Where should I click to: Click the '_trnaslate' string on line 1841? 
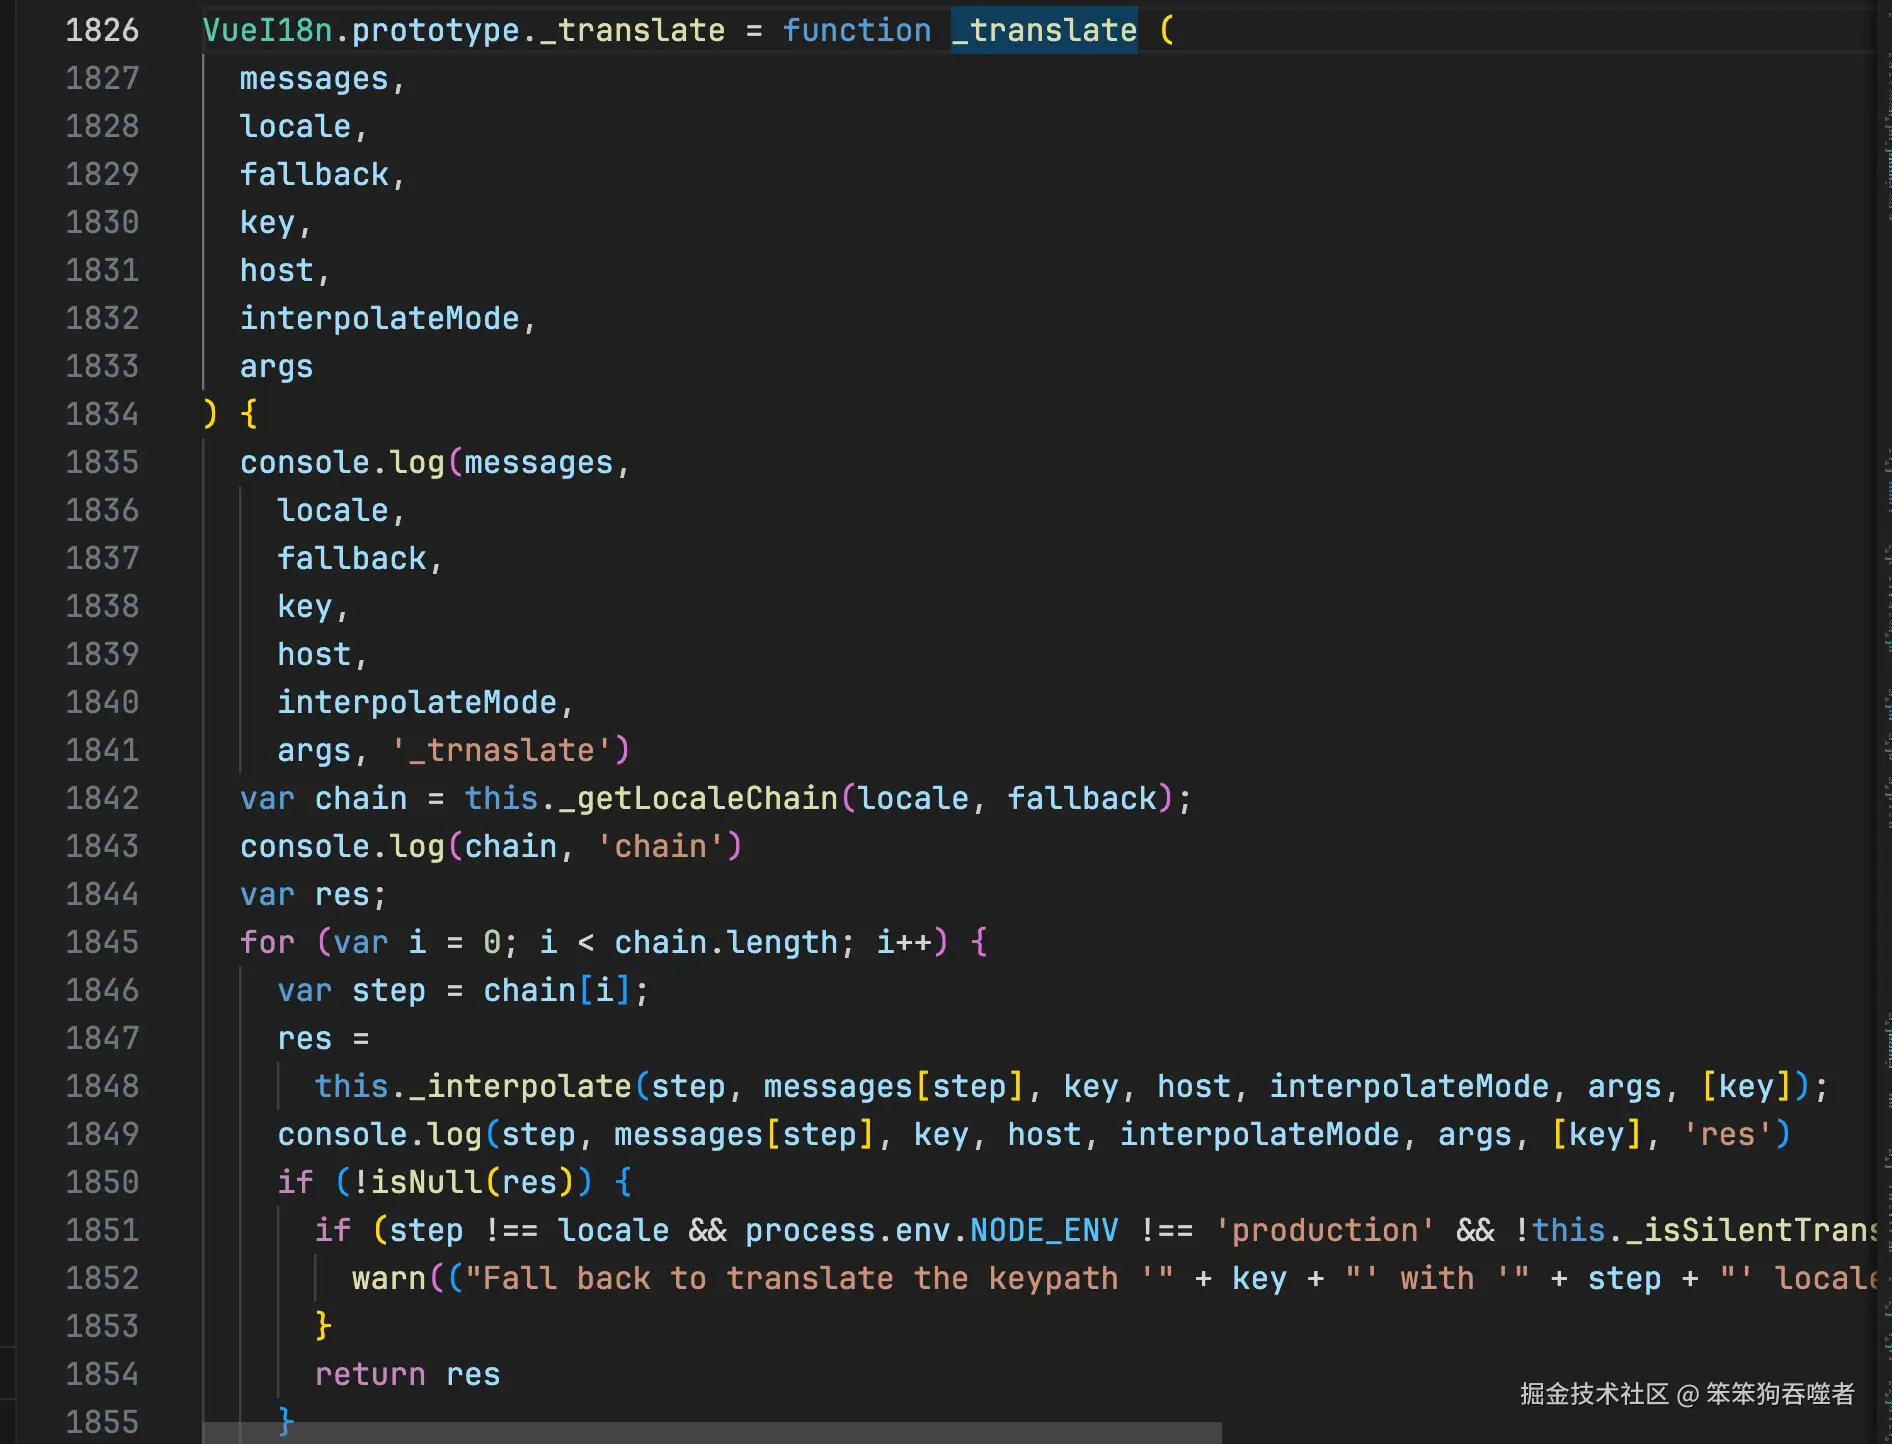[502, 750]
